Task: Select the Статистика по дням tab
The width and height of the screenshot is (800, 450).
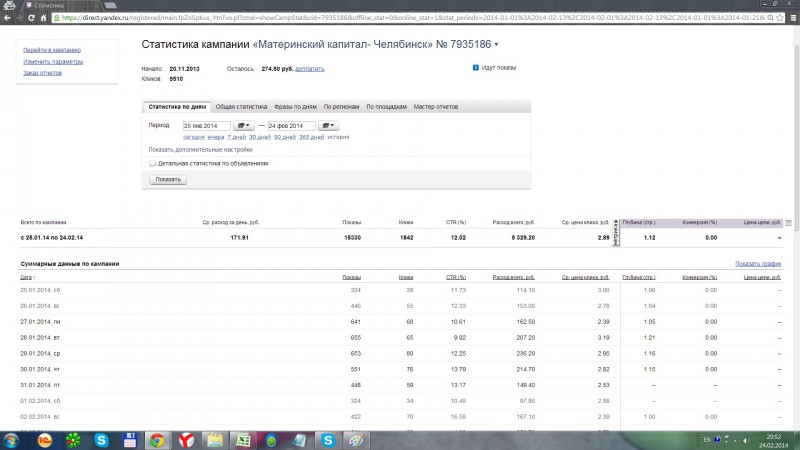Action: click(x=177, y=107)
